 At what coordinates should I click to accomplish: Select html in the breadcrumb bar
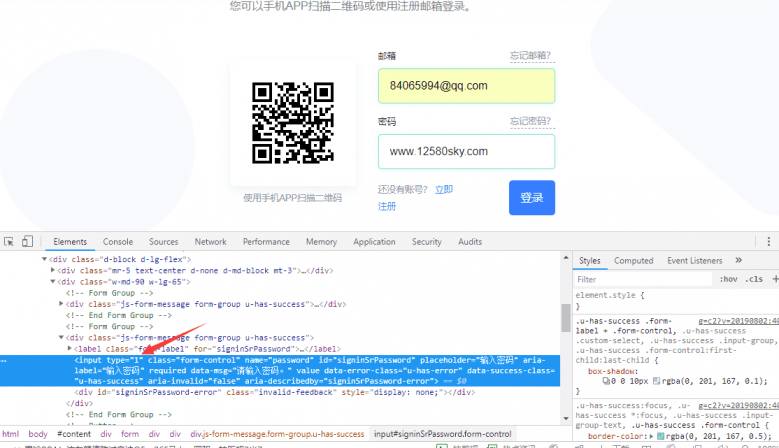tap(10, 434)
